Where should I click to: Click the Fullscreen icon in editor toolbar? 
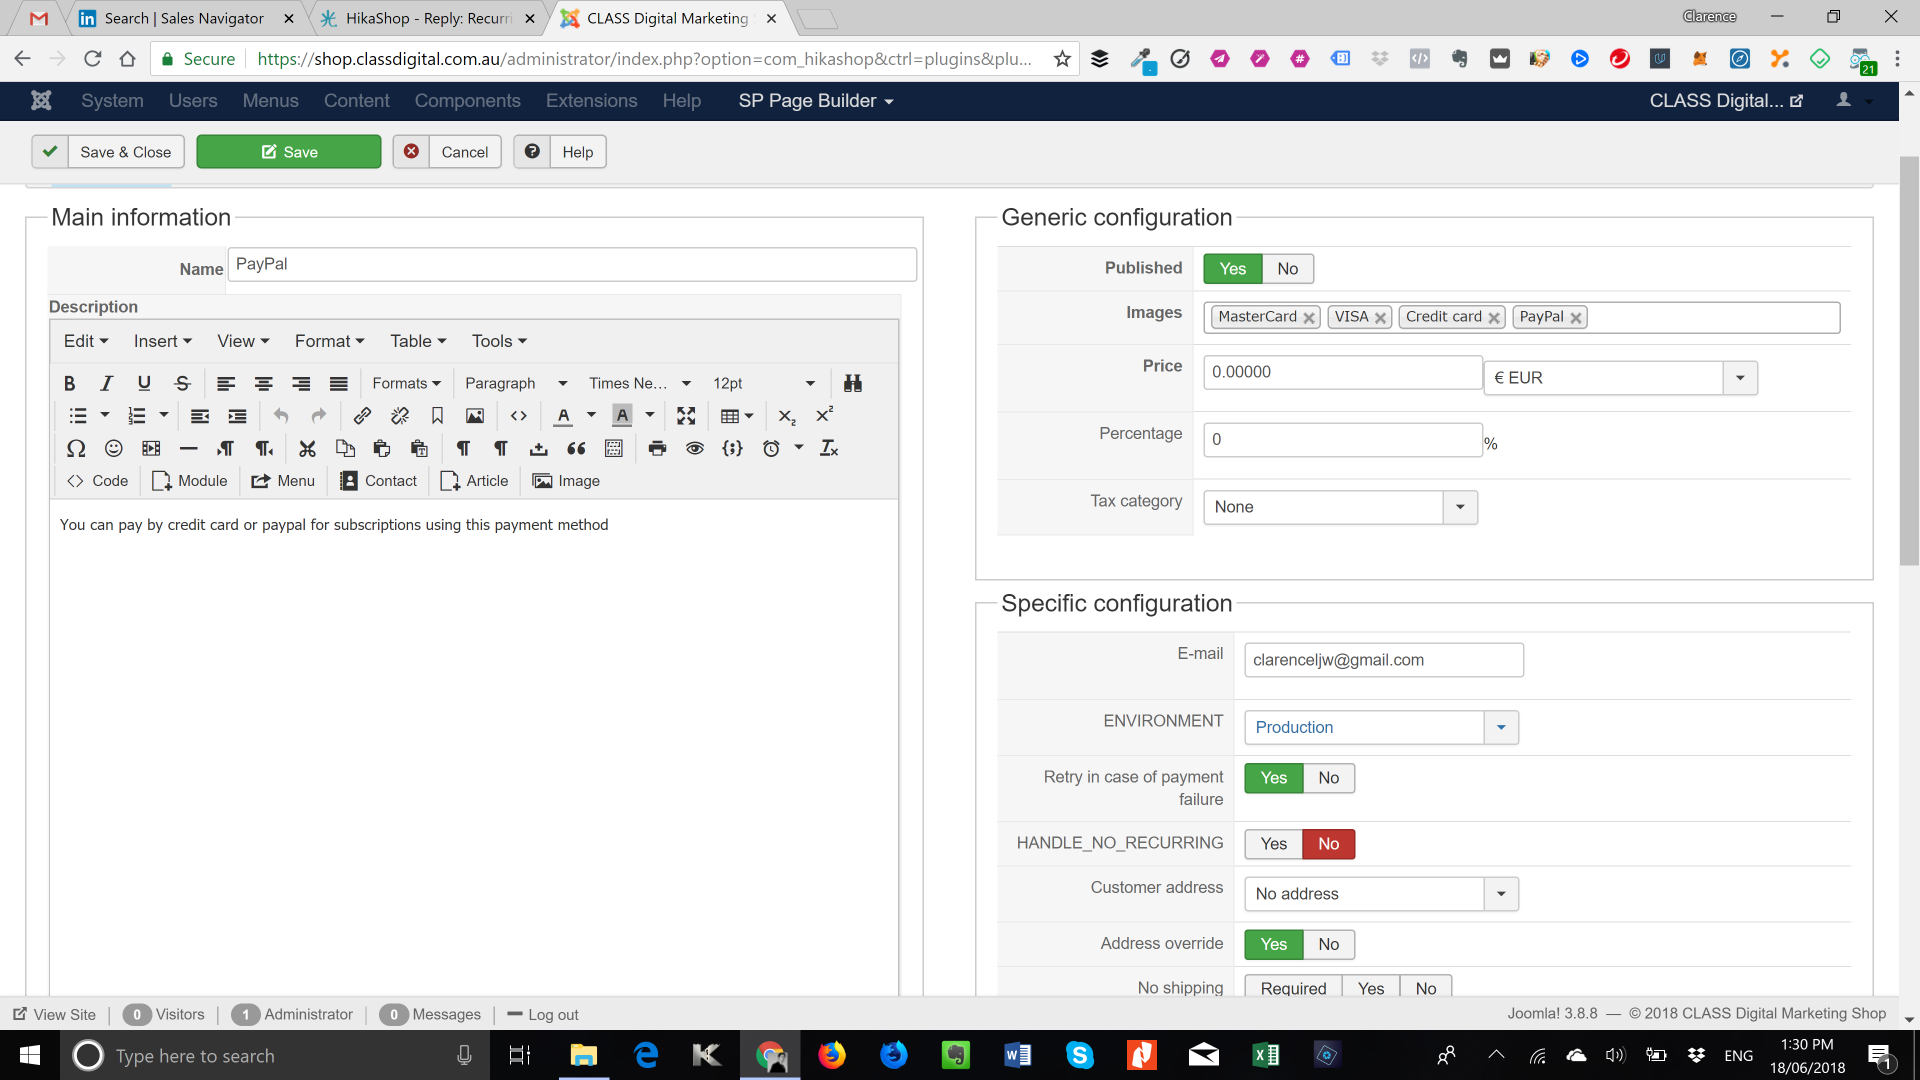point(686,416)
